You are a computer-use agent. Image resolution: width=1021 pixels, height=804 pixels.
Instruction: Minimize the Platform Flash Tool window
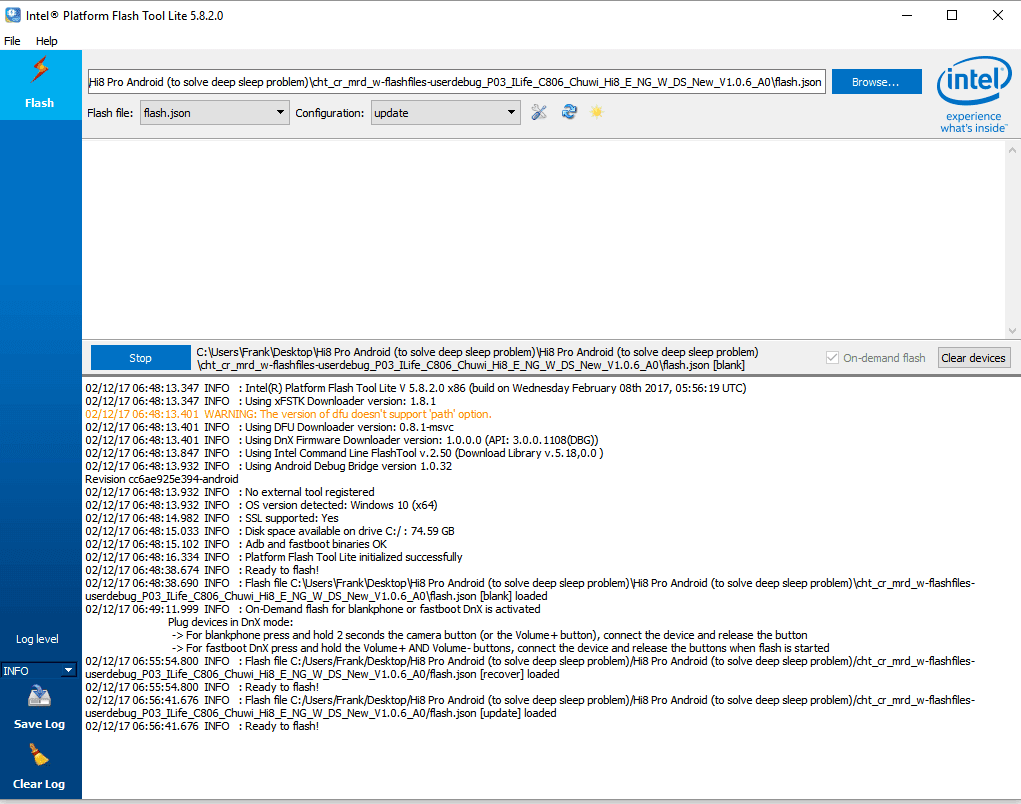click(x=907, y=15)
